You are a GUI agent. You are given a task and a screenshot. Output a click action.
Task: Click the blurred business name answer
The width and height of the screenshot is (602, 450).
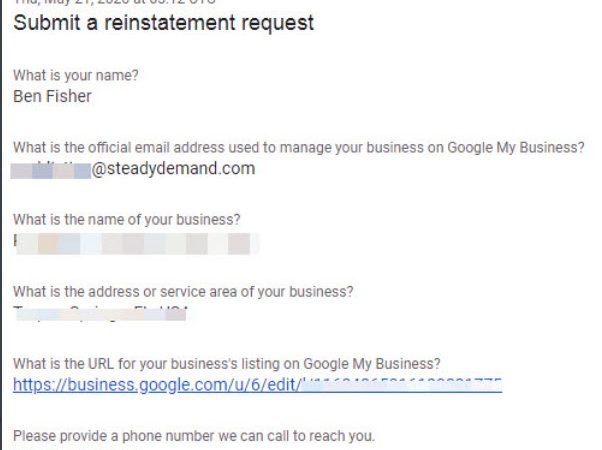(135, 242)
